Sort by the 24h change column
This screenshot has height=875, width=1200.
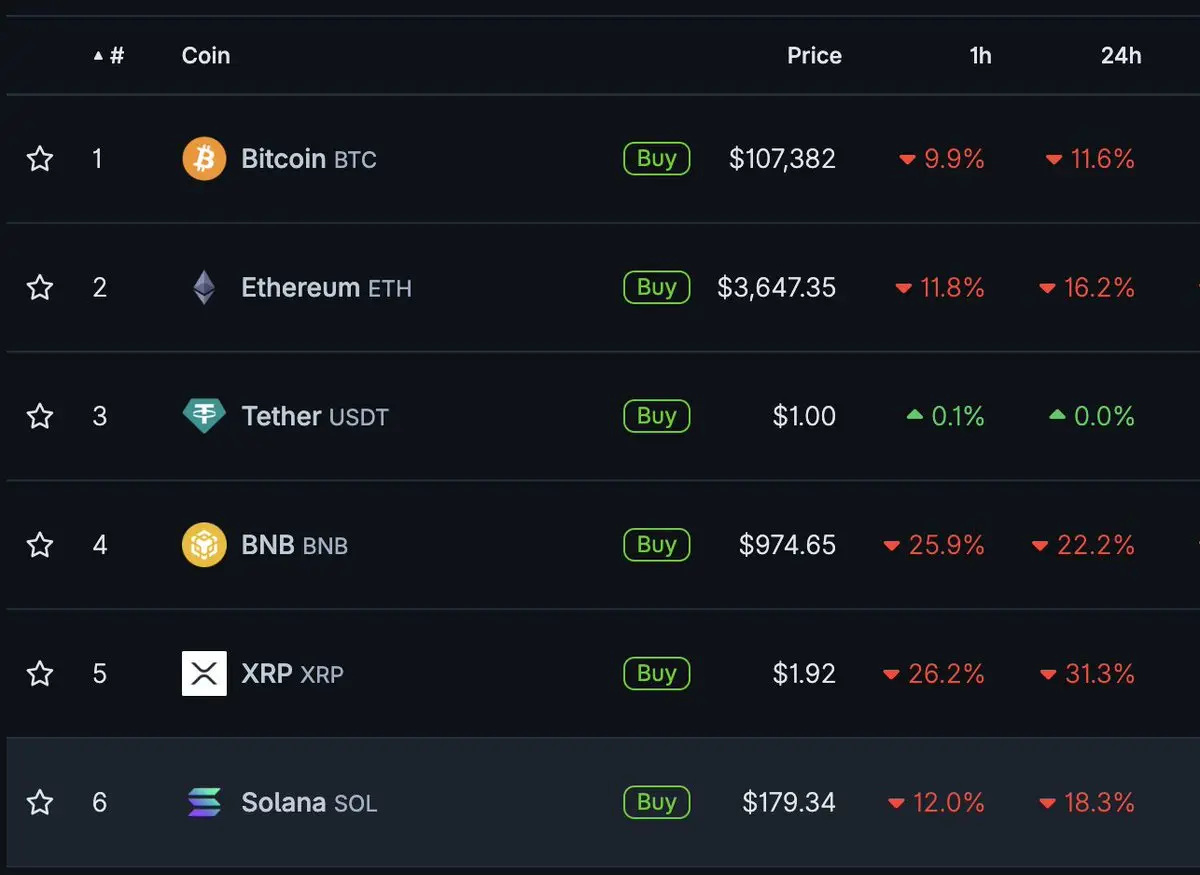1121,56
